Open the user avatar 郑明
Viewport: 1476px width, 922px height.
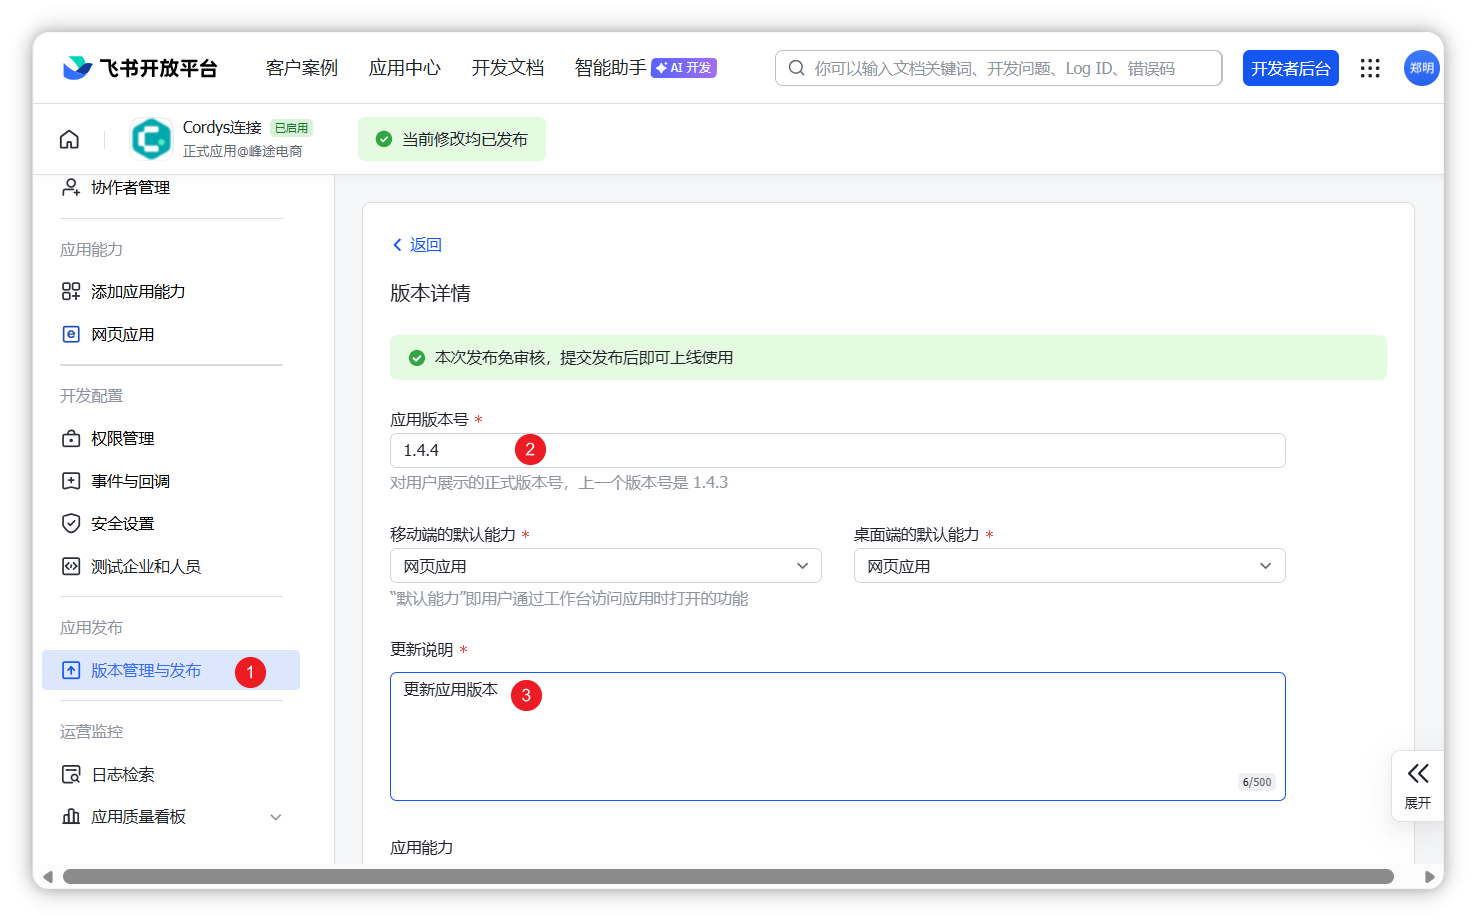[1421, 68]
